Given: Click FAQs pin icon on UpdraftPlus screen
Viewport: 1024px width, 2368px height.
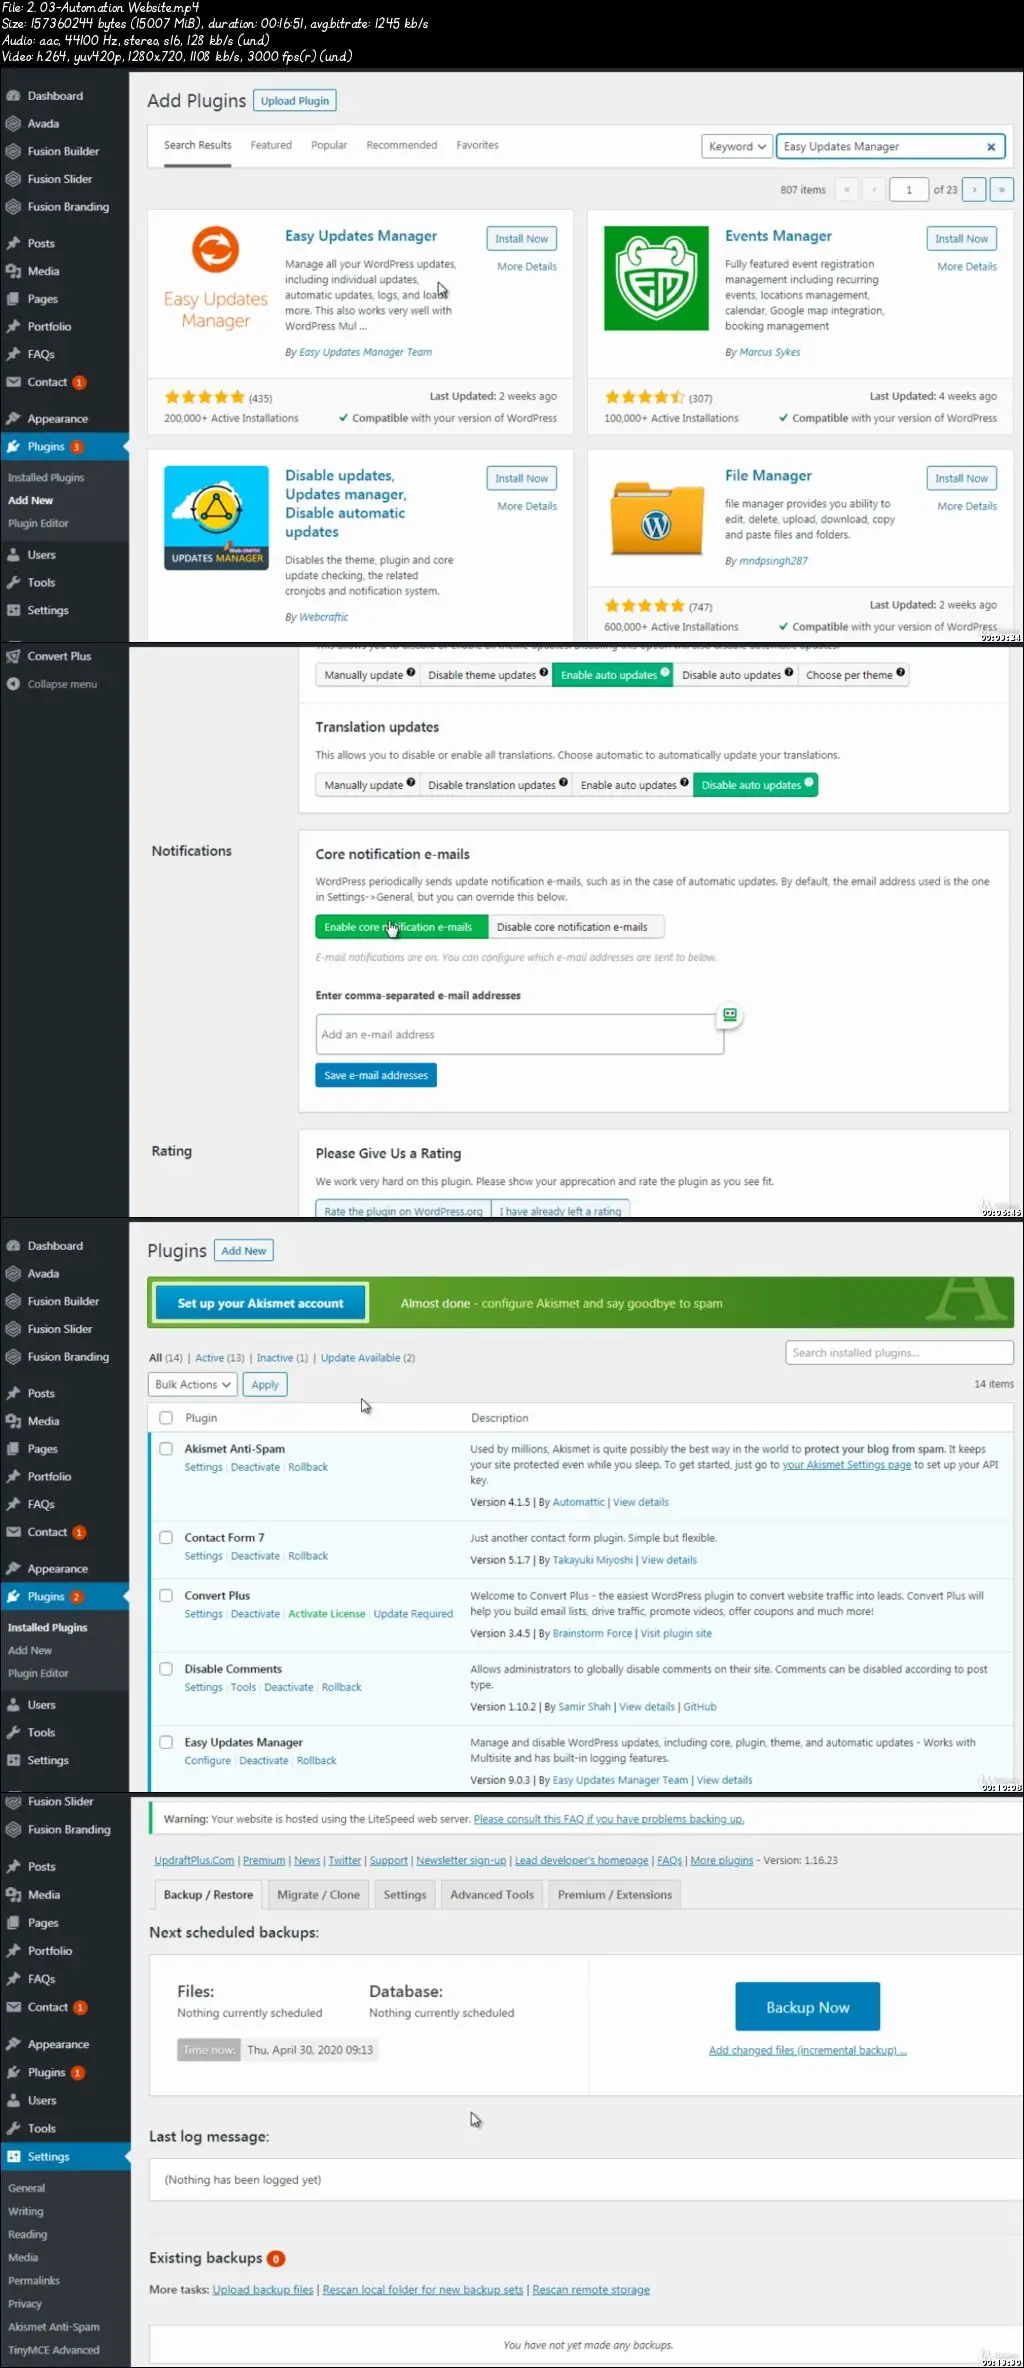Looking at the screenshot, I should pyautogui.click(x=13, y=1979).
